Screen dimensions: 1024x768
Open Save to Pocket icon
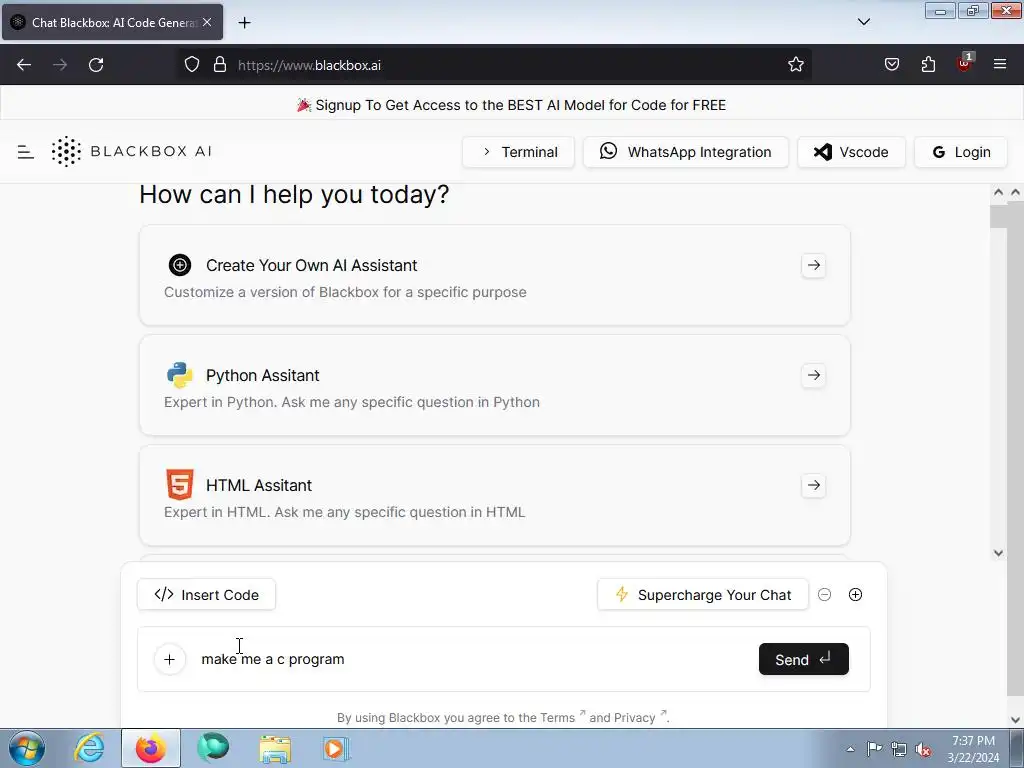(891, 65)
